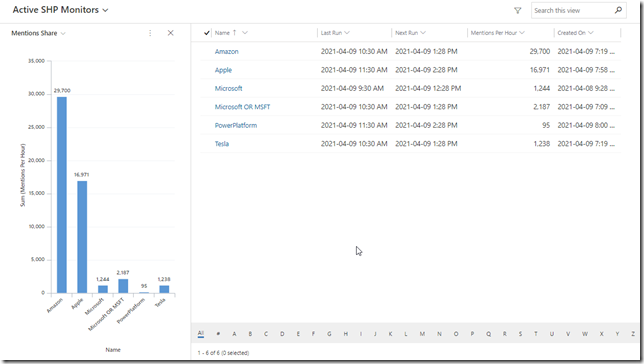This screenshot has width=644, height=364.
Task: Click the PowerPlatform axis label in chart
Action: pyautogui.click(x=131, y=311)
